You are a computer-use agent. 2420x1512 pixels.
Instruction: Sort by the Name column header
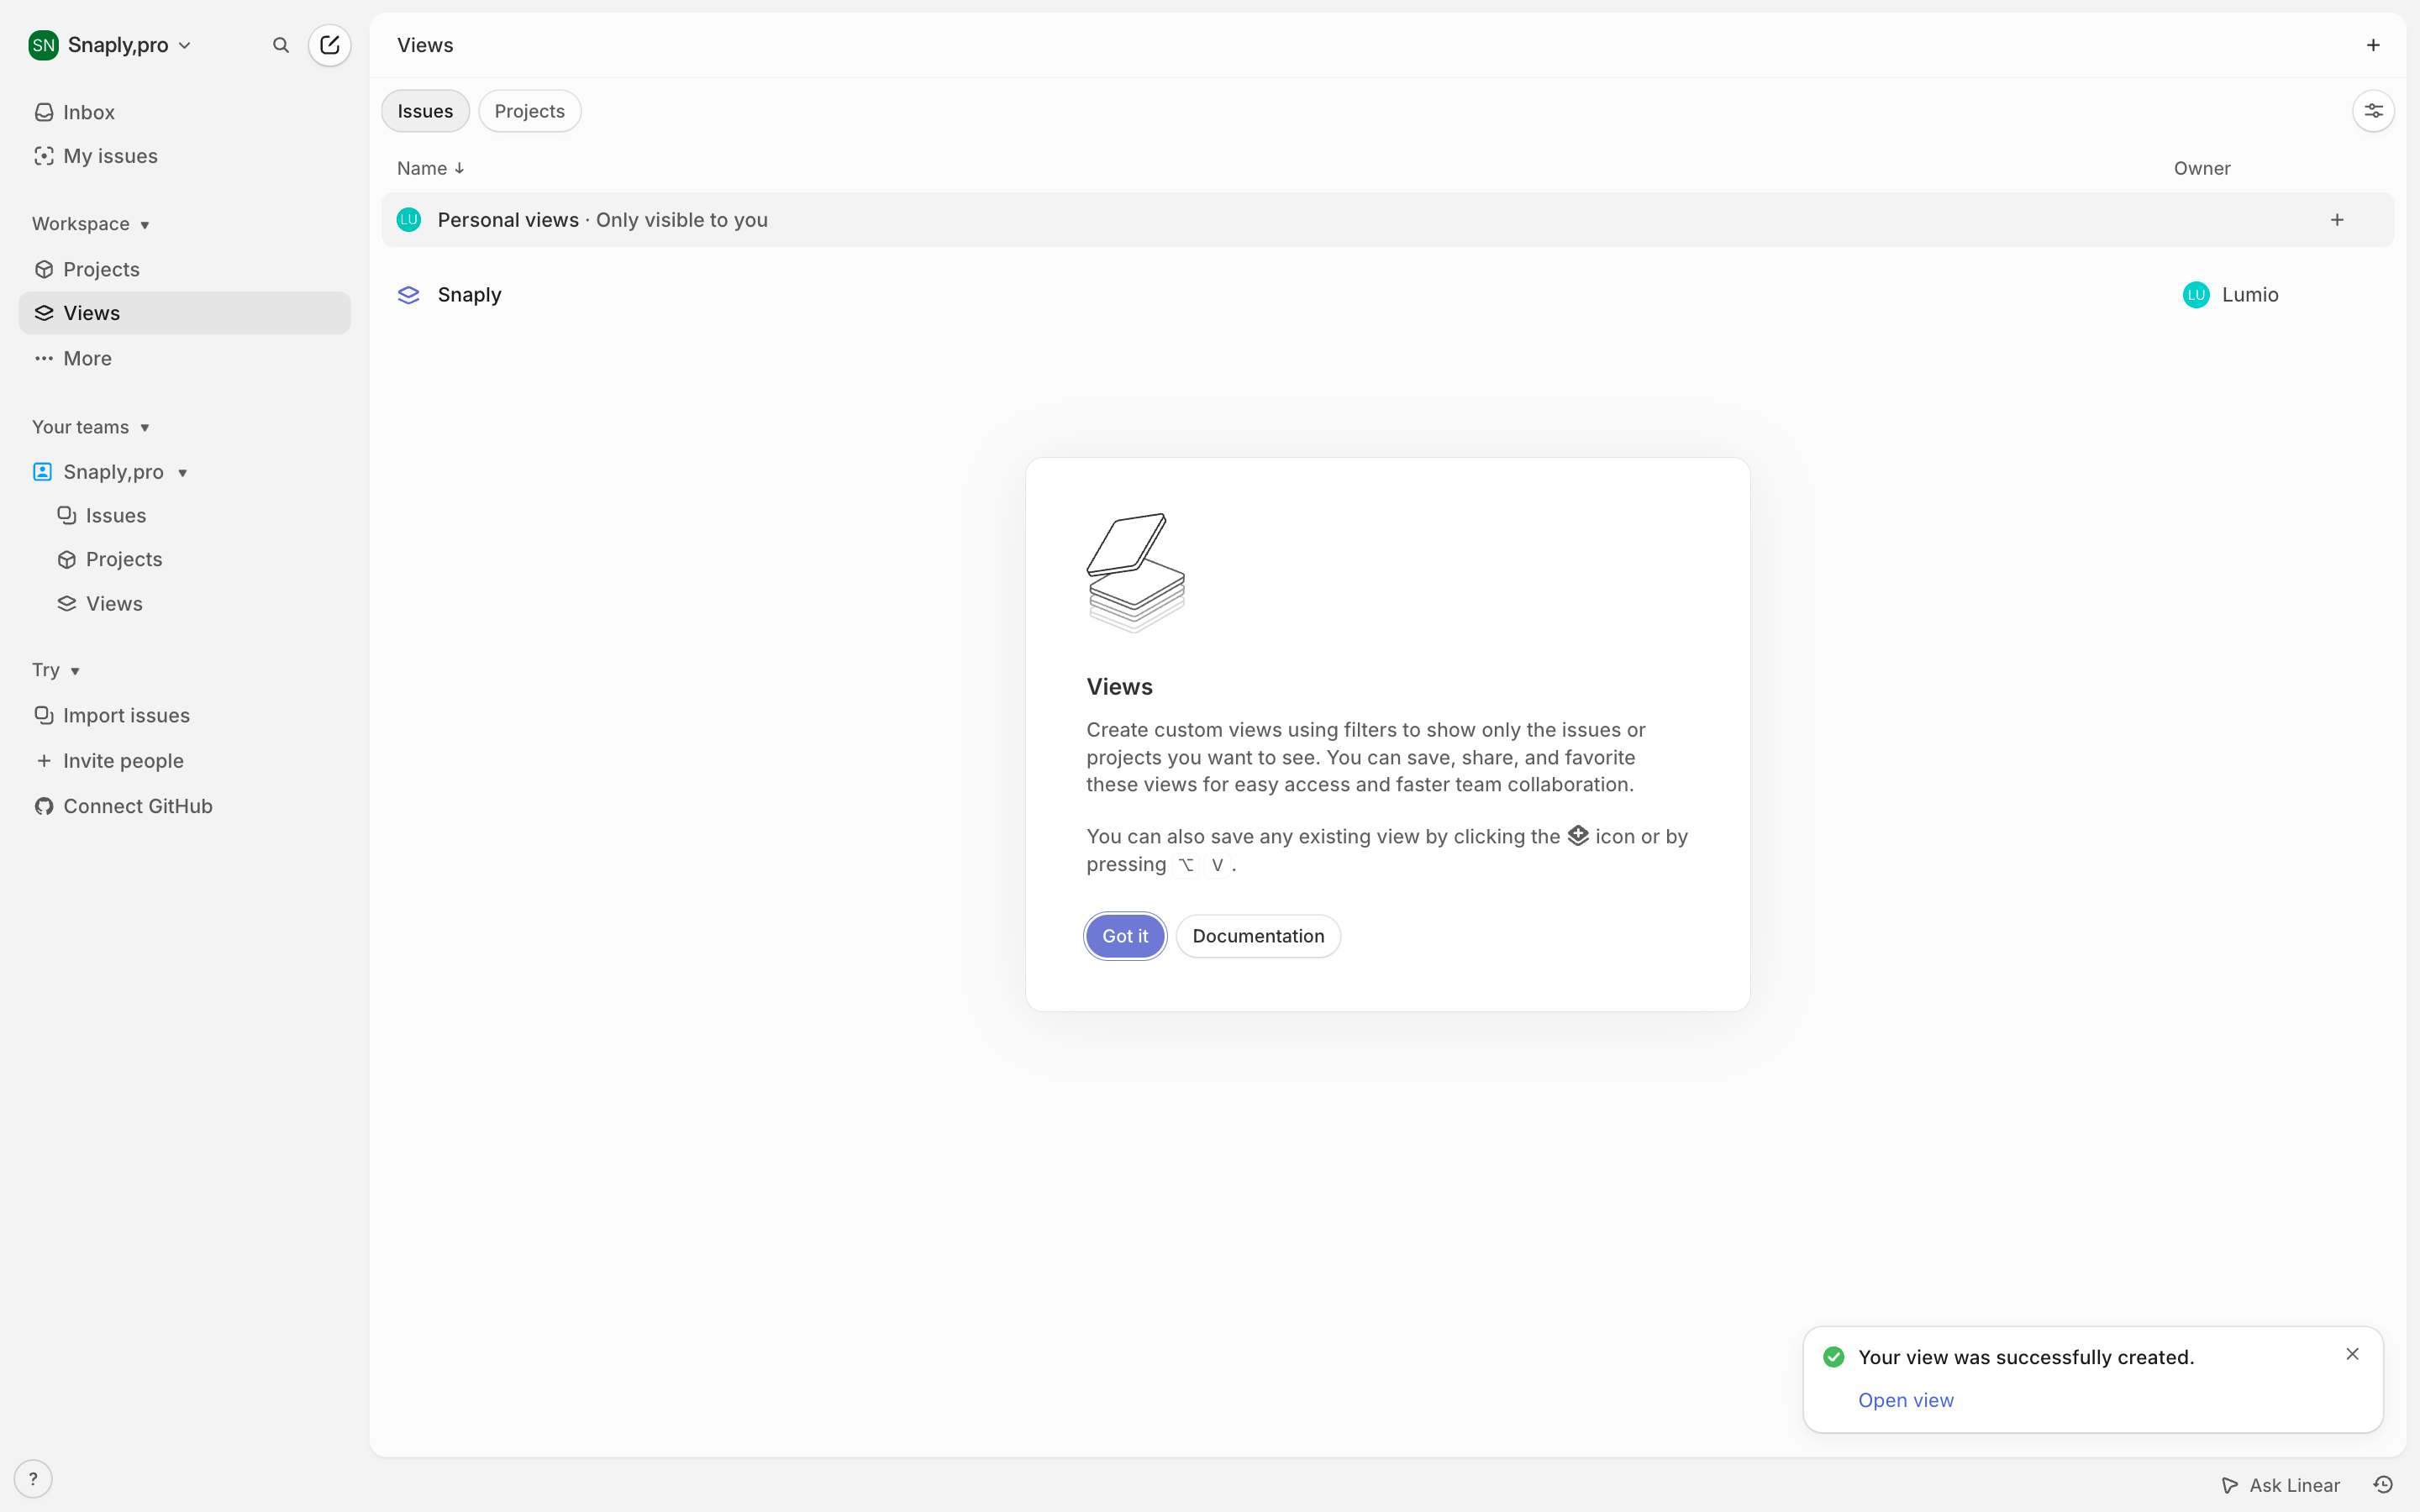point(431,168)
